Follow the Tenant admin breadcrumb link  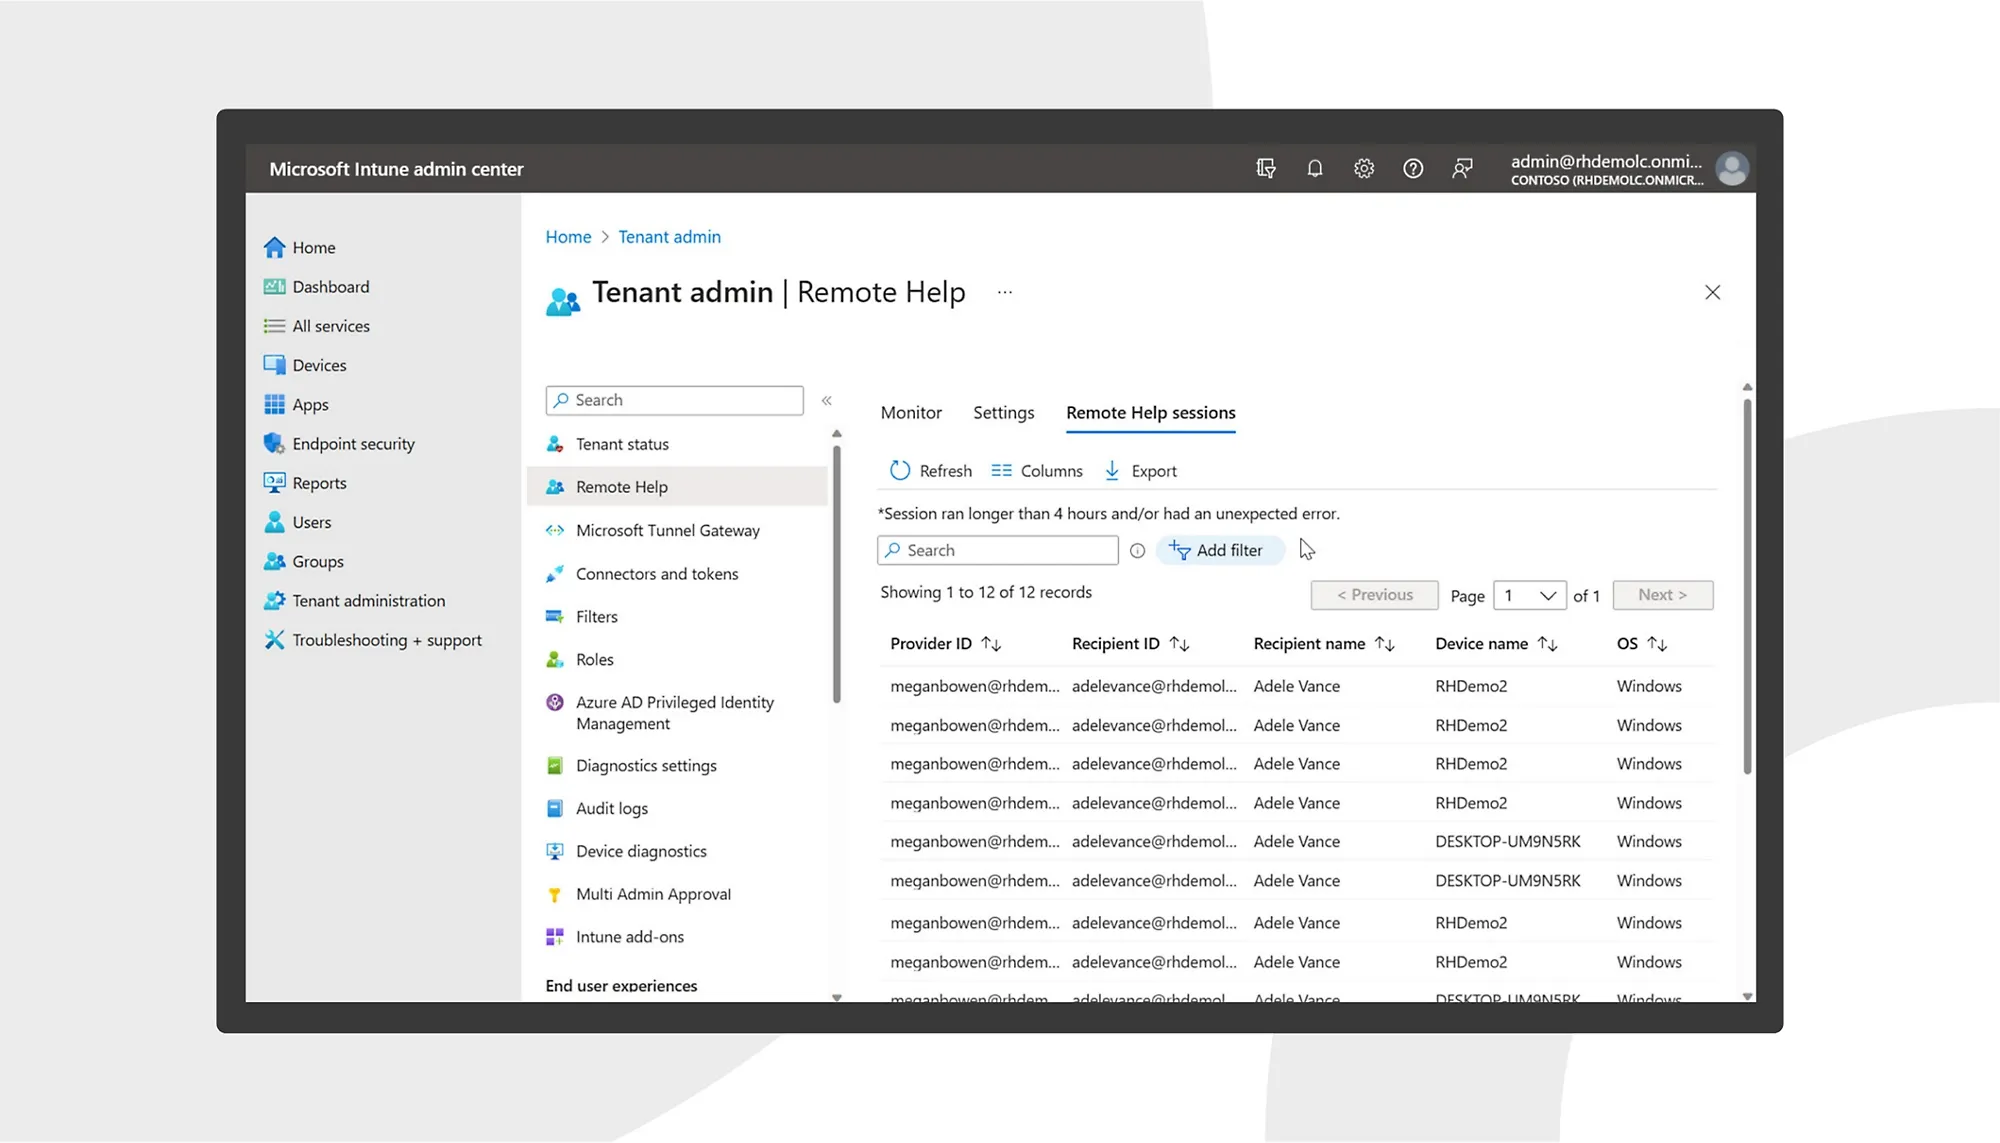coord(669,236)
